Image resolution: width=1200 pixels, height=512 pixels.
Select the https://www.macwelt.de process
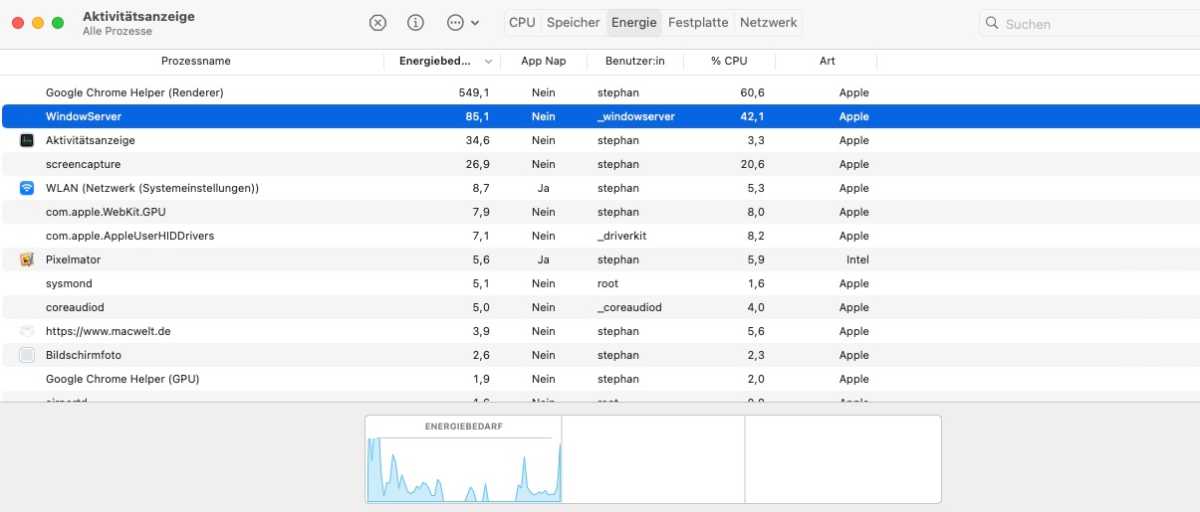point(108,331)
